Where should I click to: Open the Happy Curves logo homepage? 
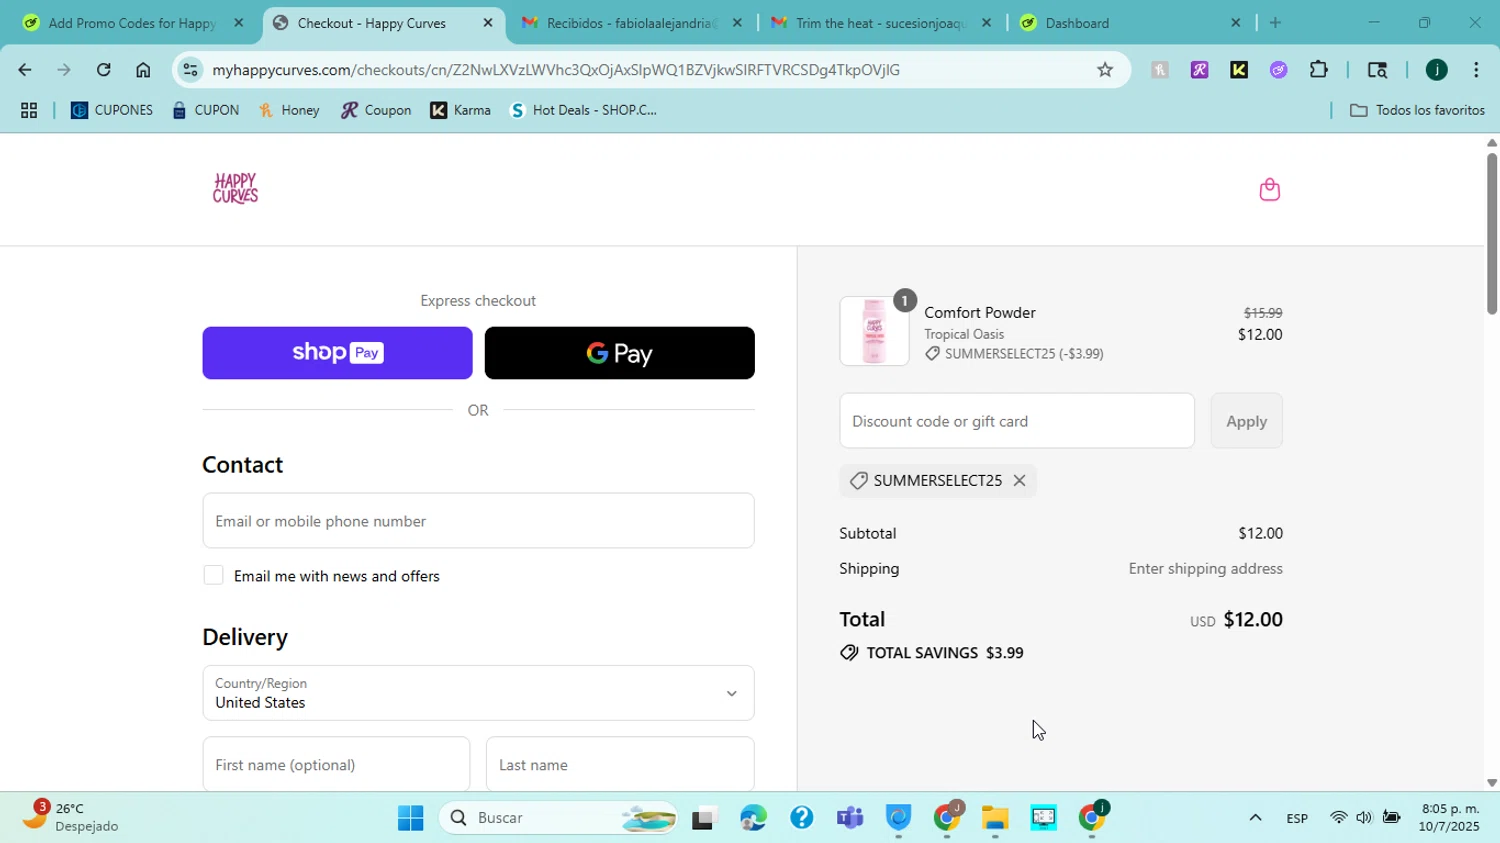click(x=236, y=188)
